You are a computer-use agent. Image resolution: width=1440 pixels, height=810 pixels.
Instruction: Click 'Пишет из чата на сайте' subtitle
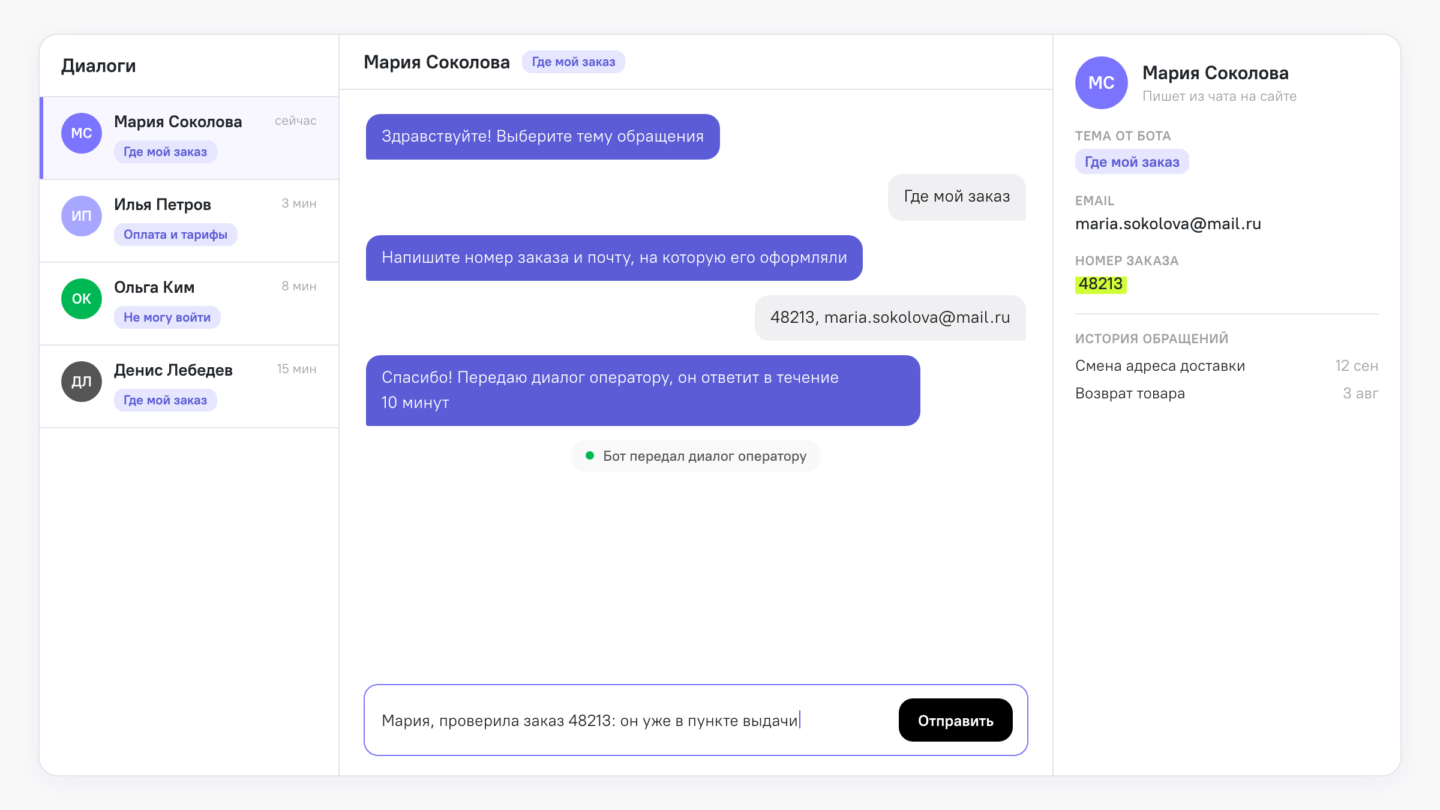click(1220, 97)
